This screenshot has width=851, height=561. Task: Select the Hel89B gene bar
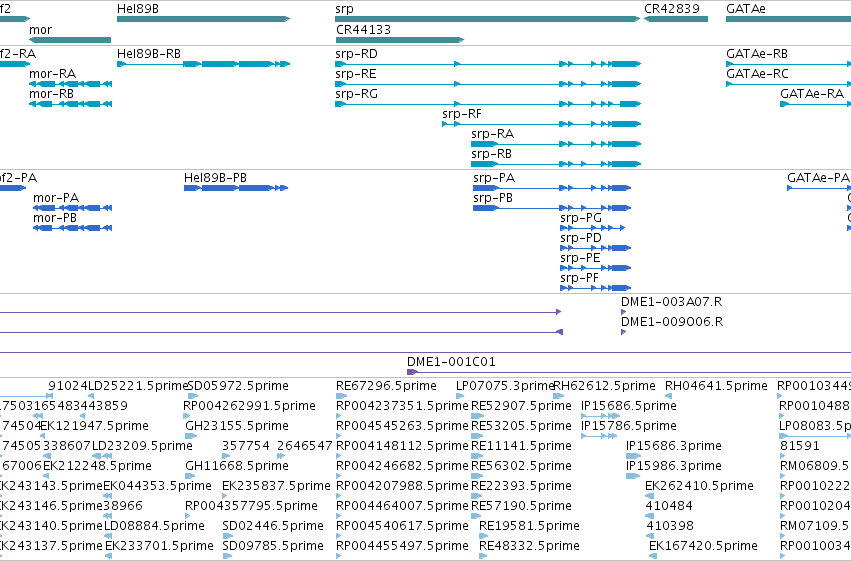click(204, 19)
